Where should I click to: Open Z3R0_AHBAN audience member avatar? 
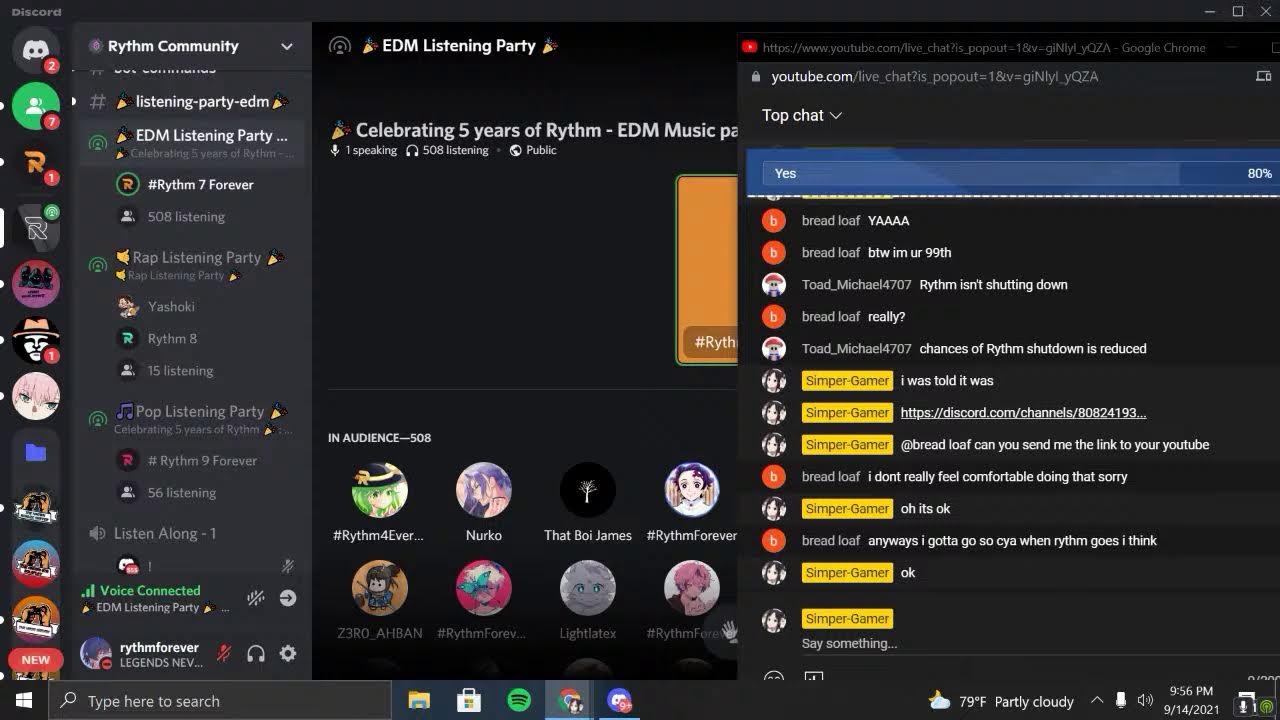tap(380, 588)
